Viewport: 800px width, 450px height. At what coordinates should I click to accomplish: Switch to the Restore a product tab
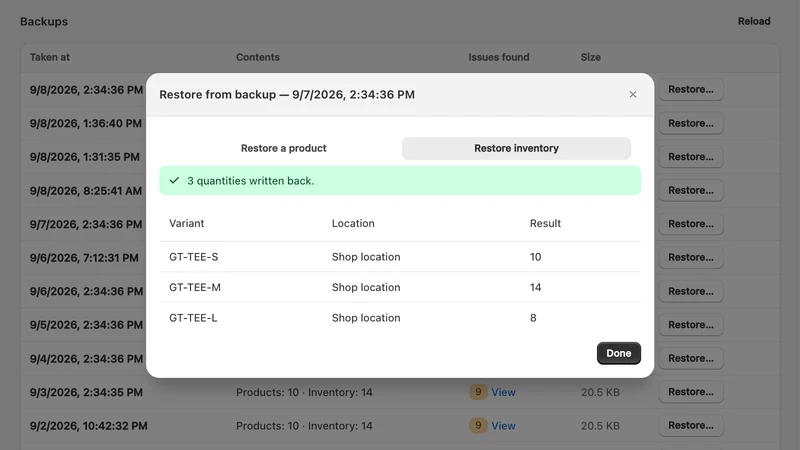[284, 148]
